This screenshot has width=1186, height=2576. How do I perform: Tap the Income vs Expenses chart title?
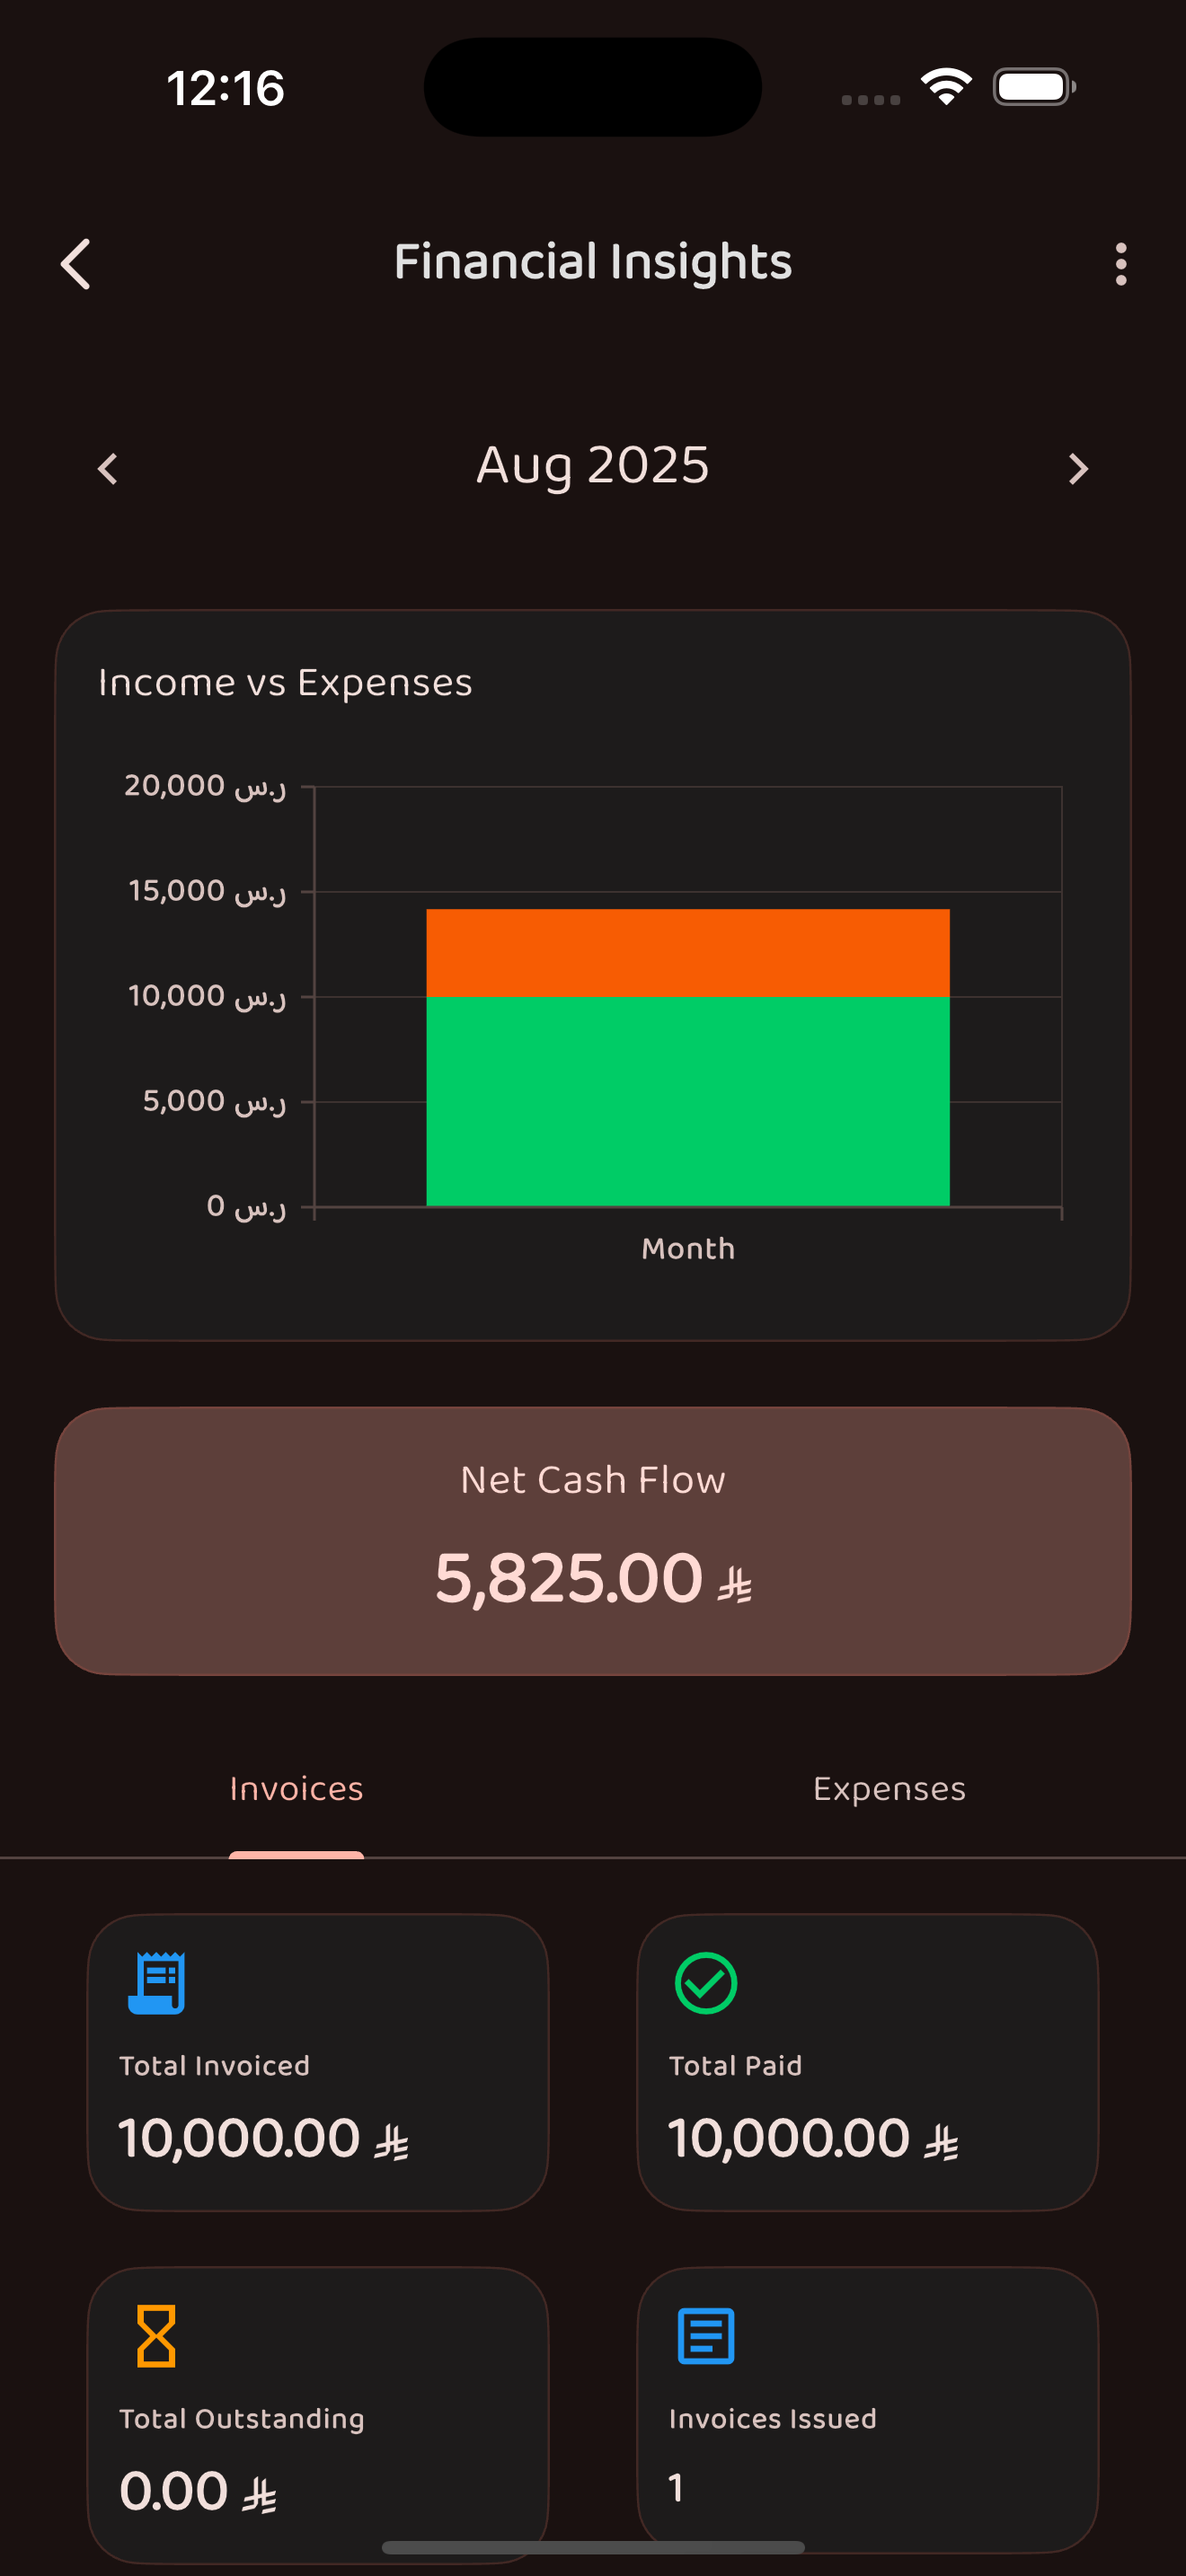pyautogui.click(x=285, y=683)
